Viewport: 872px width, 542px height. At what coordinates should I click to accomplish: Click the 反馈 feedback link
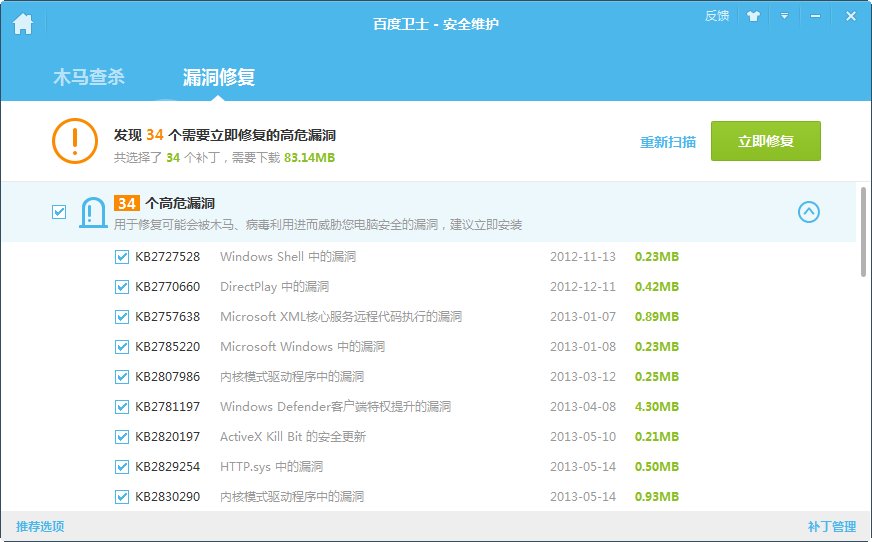pos(717,16)
